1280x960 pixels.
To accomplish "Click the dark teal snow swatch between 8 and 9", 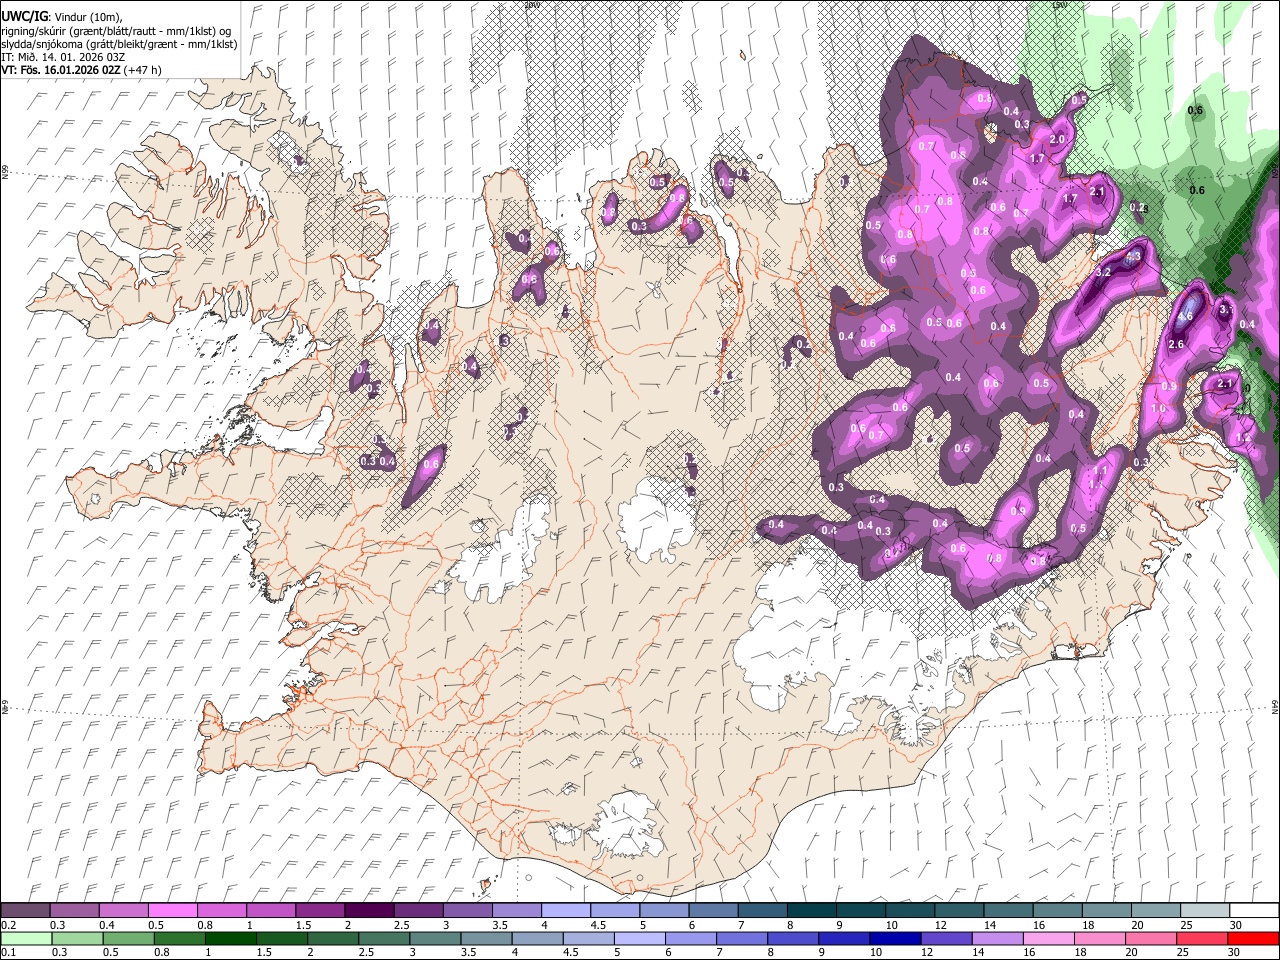I will tap(811, 910).
